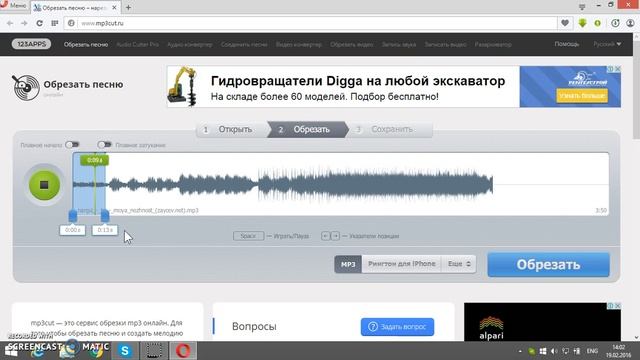This screenshot has width=640, height=360.
Task: Open Opera from the taskbar
Action: [x=183, y=351]
